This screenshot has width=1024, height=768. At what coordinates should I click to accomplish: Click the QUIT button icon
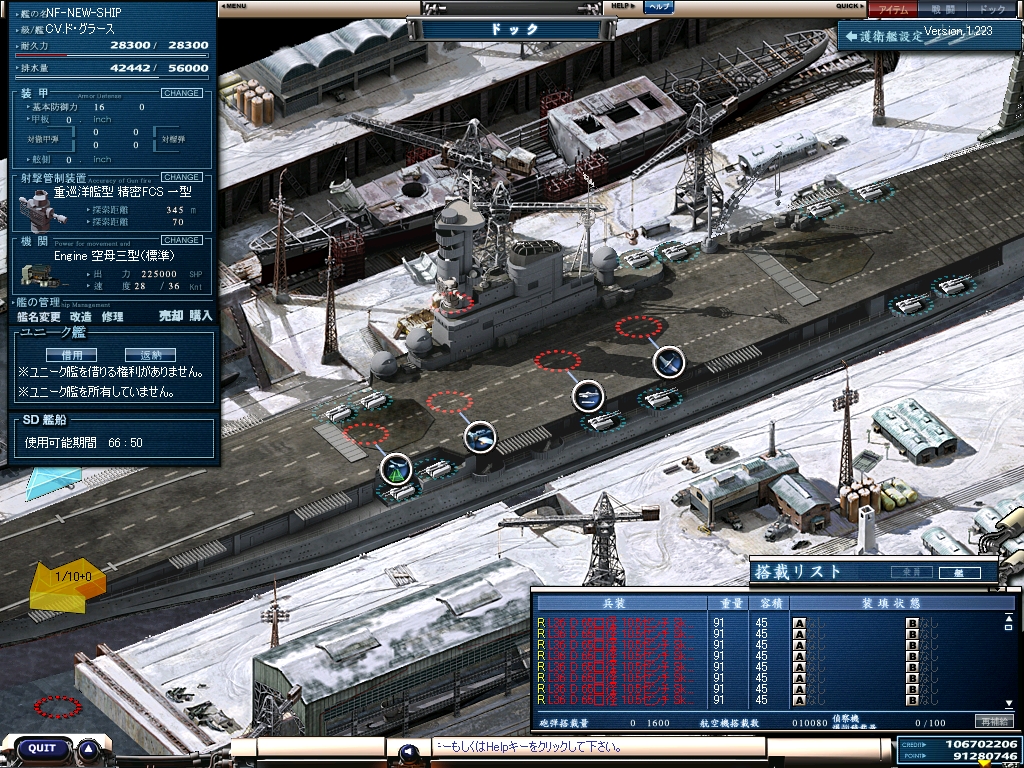[42, 748]
